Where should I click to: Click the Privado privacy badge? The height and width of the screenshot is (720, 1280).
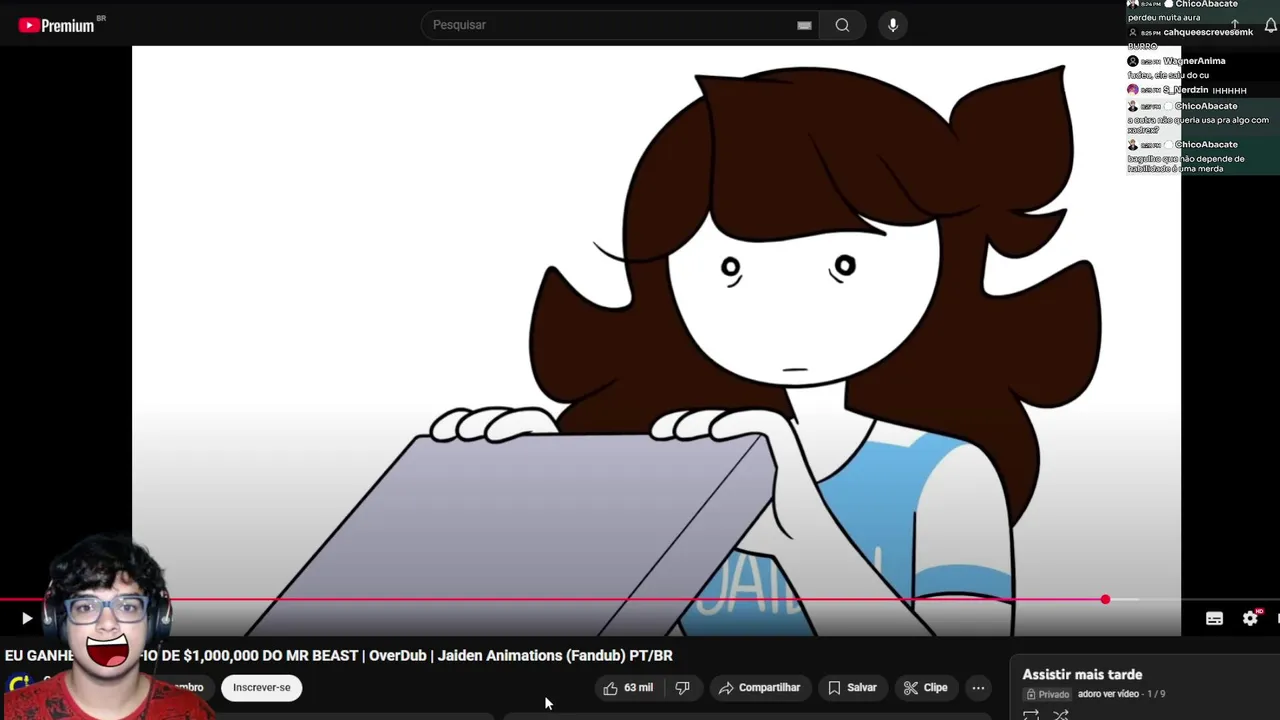pyautogui.click(x=1048, y=694)
